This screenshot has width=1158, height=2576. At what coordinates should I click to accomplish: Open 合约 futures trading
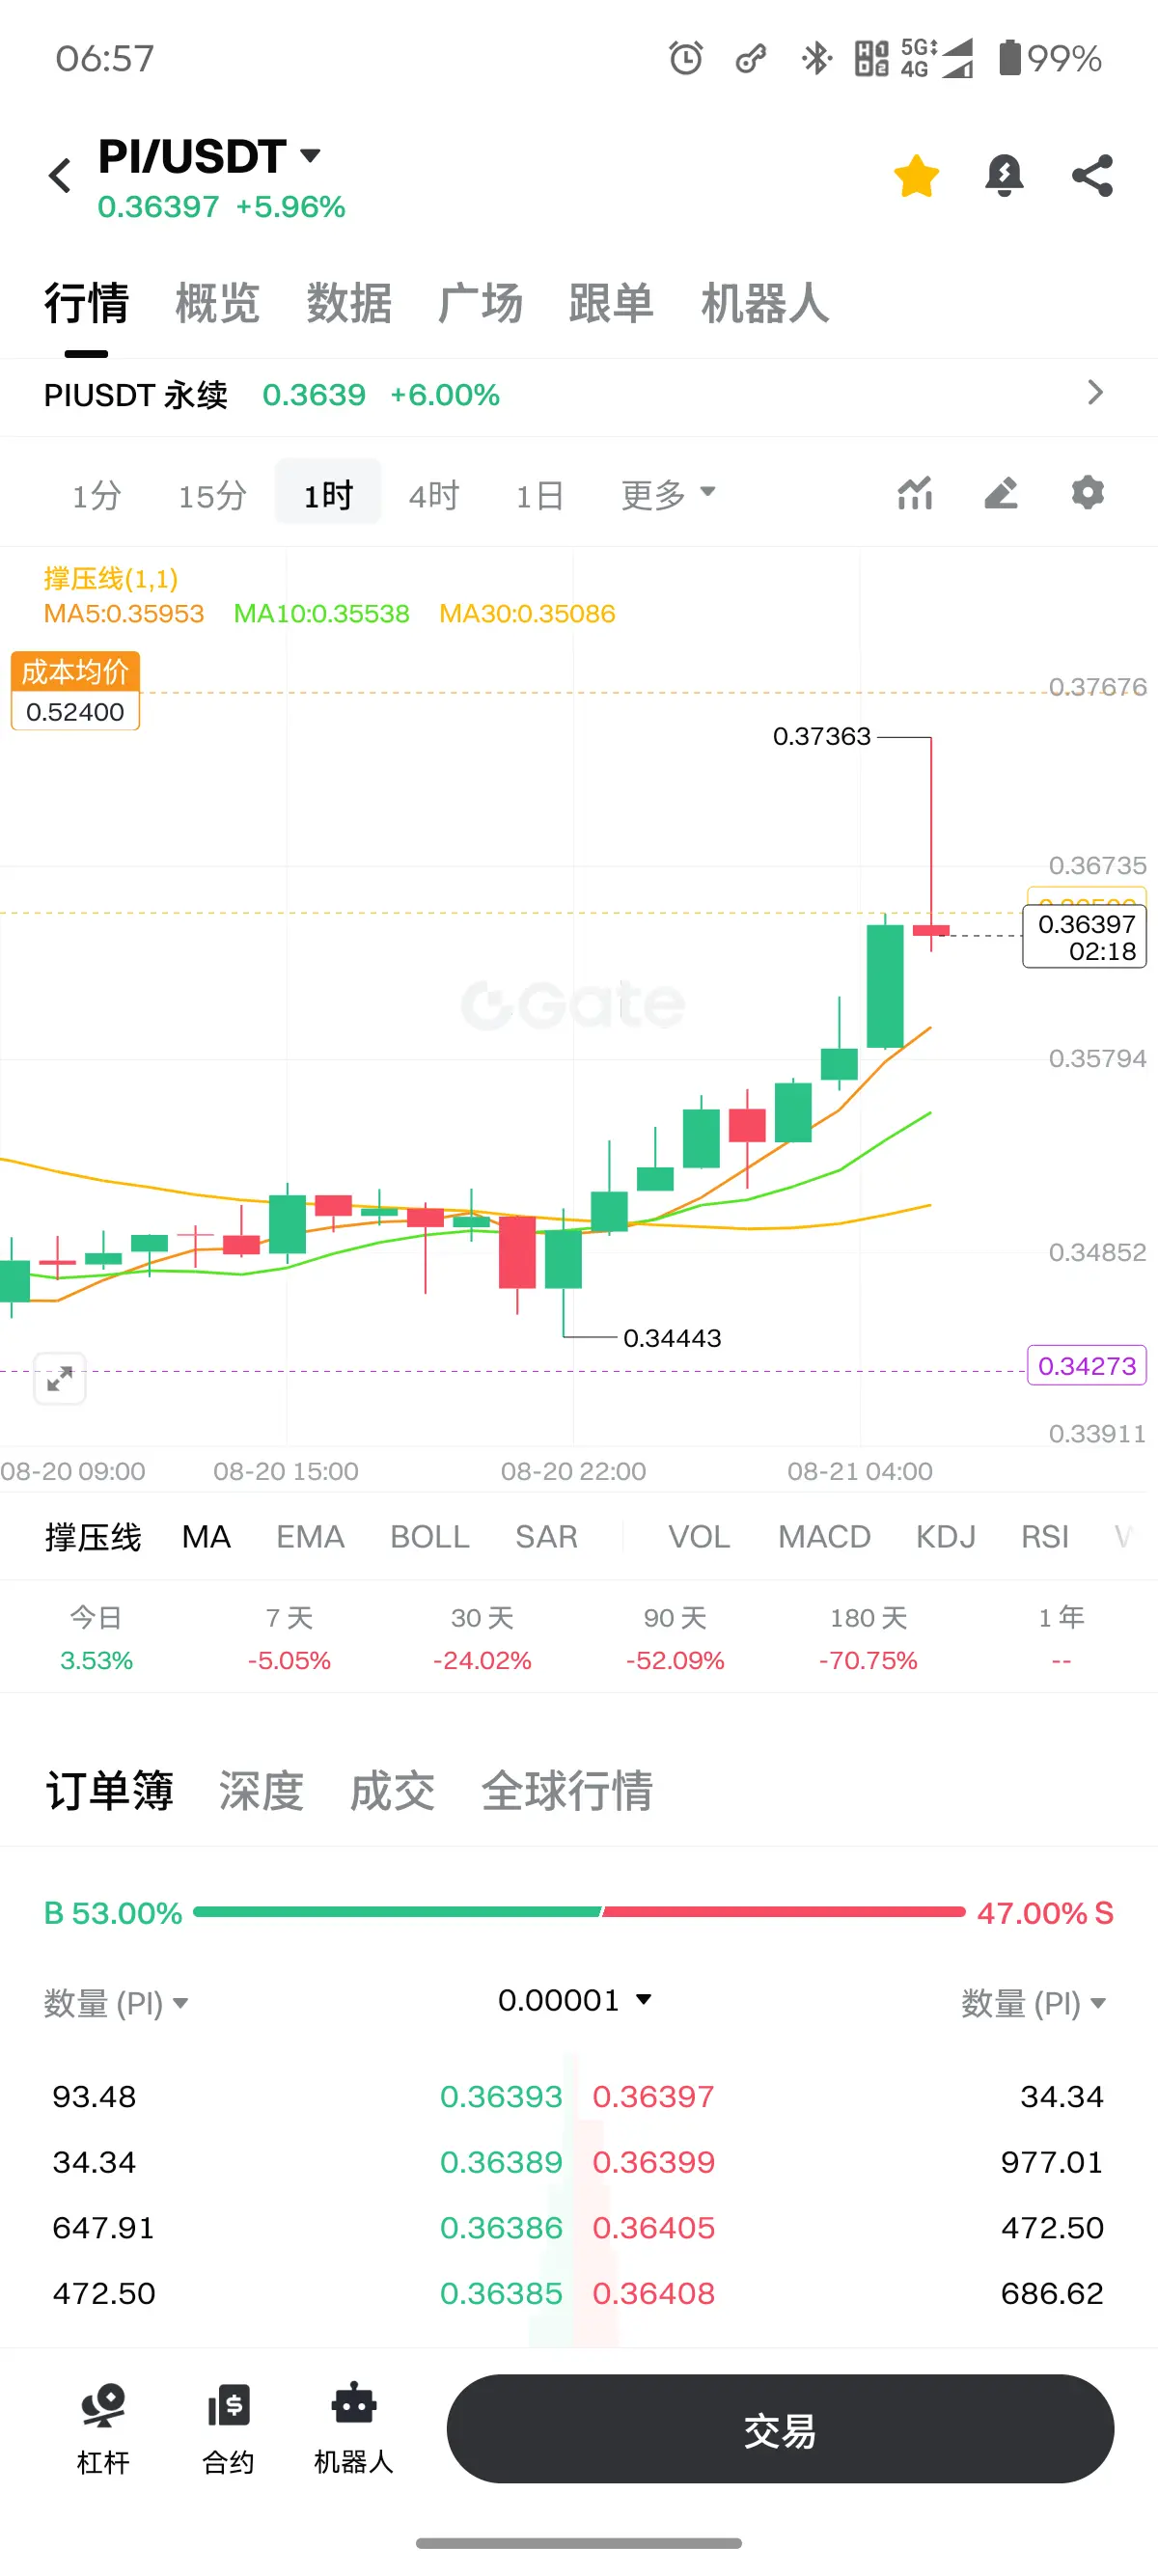(228, 2429)
